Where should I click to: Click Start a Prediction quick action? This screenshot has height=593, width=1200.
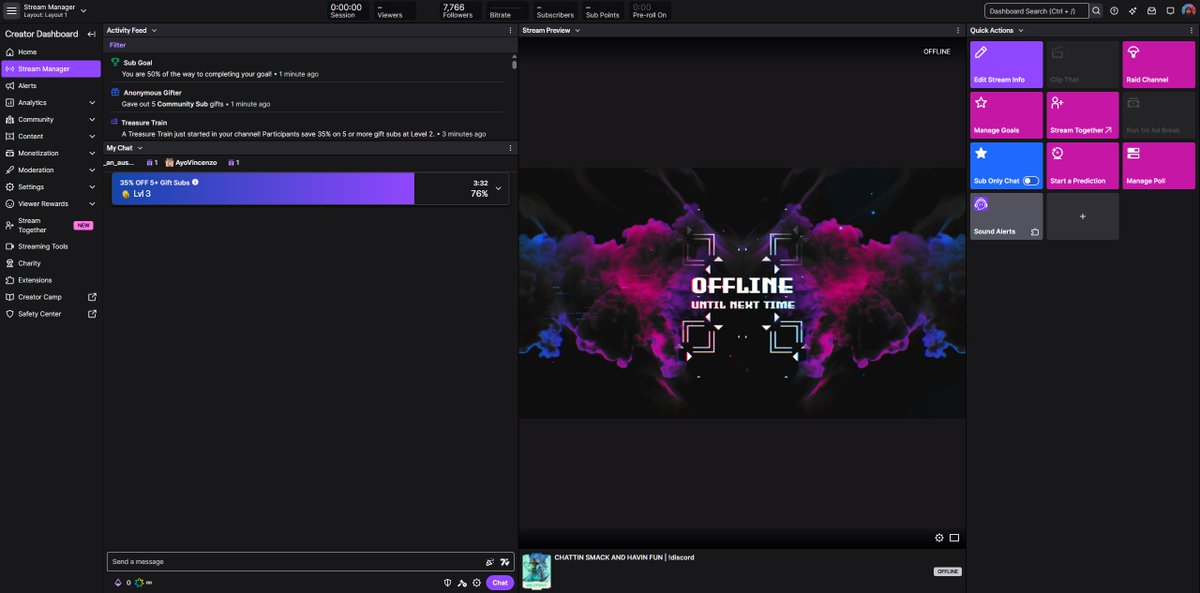(1082, 165)
